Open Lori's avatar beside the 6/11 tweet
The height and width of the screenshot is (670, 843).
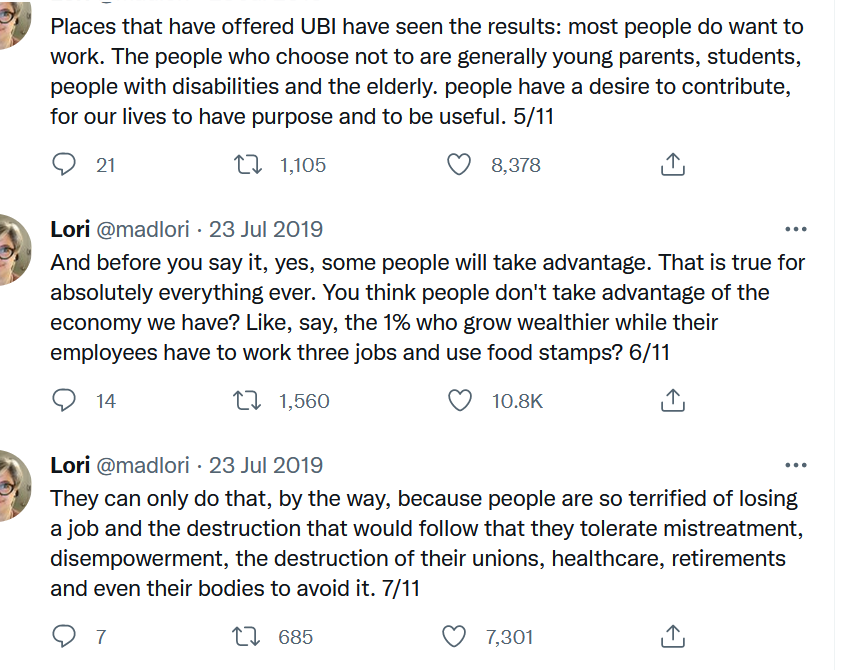[13, 250]
